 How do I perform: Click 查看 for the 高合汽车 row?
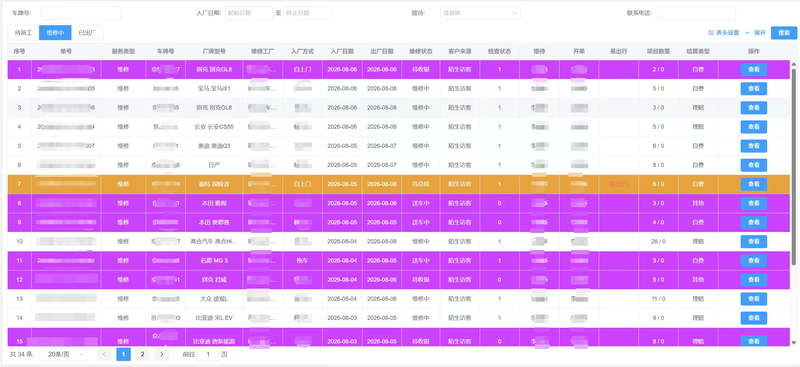pyautogui.click(x=754, y=241)
